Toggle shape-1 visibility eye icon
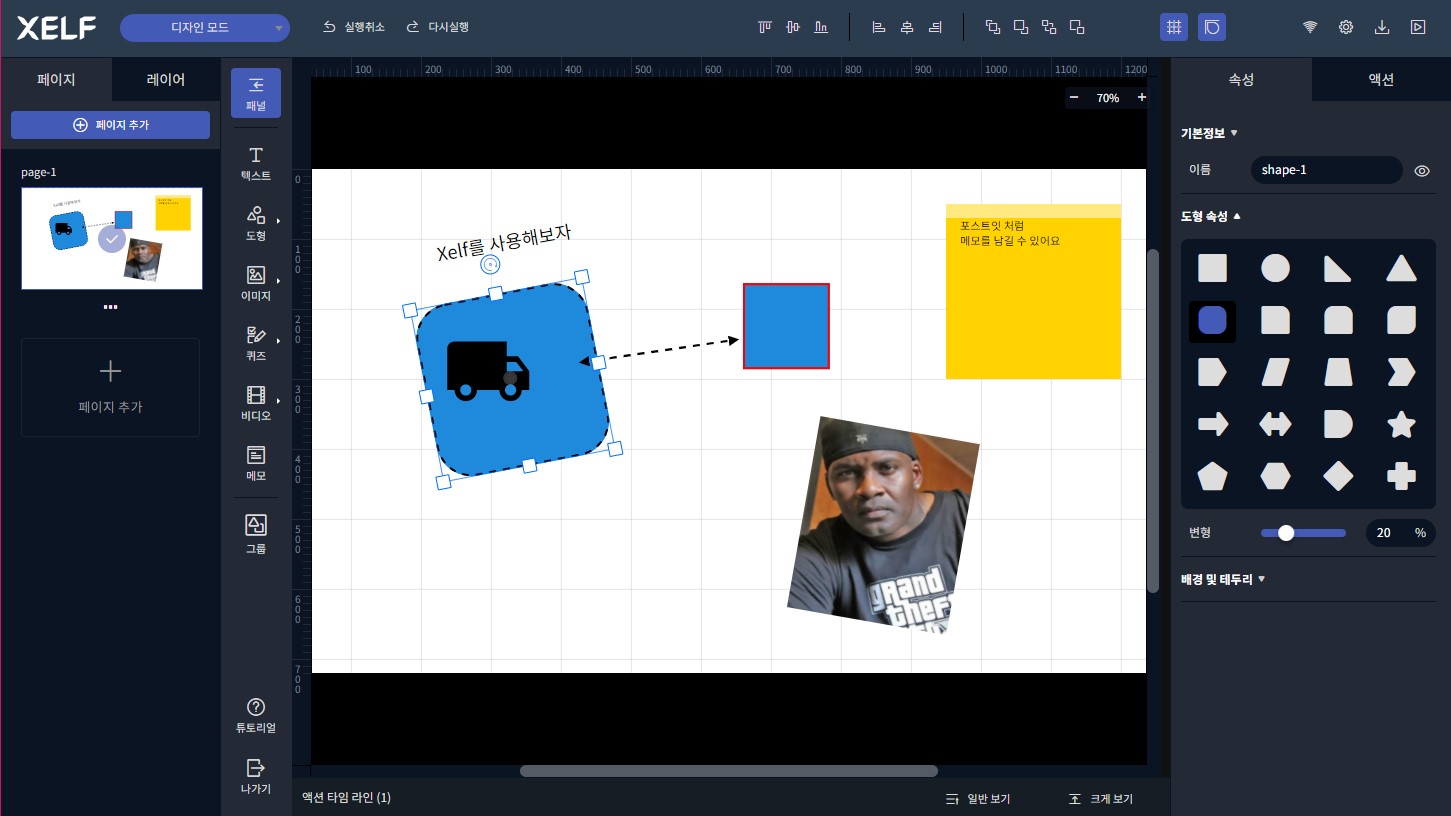 (1422, 171)
